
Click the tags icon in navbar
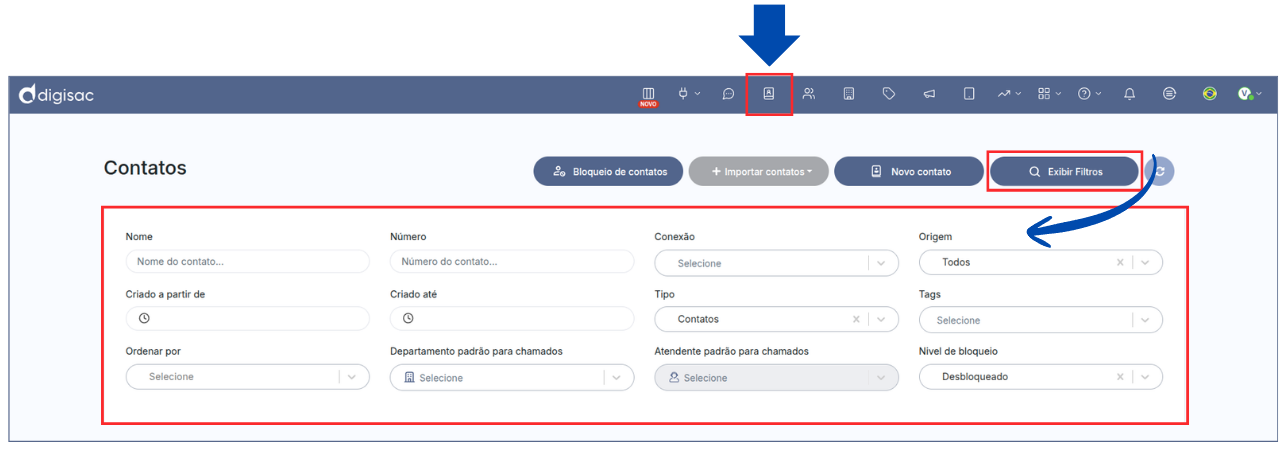click(x=889, y=94)
